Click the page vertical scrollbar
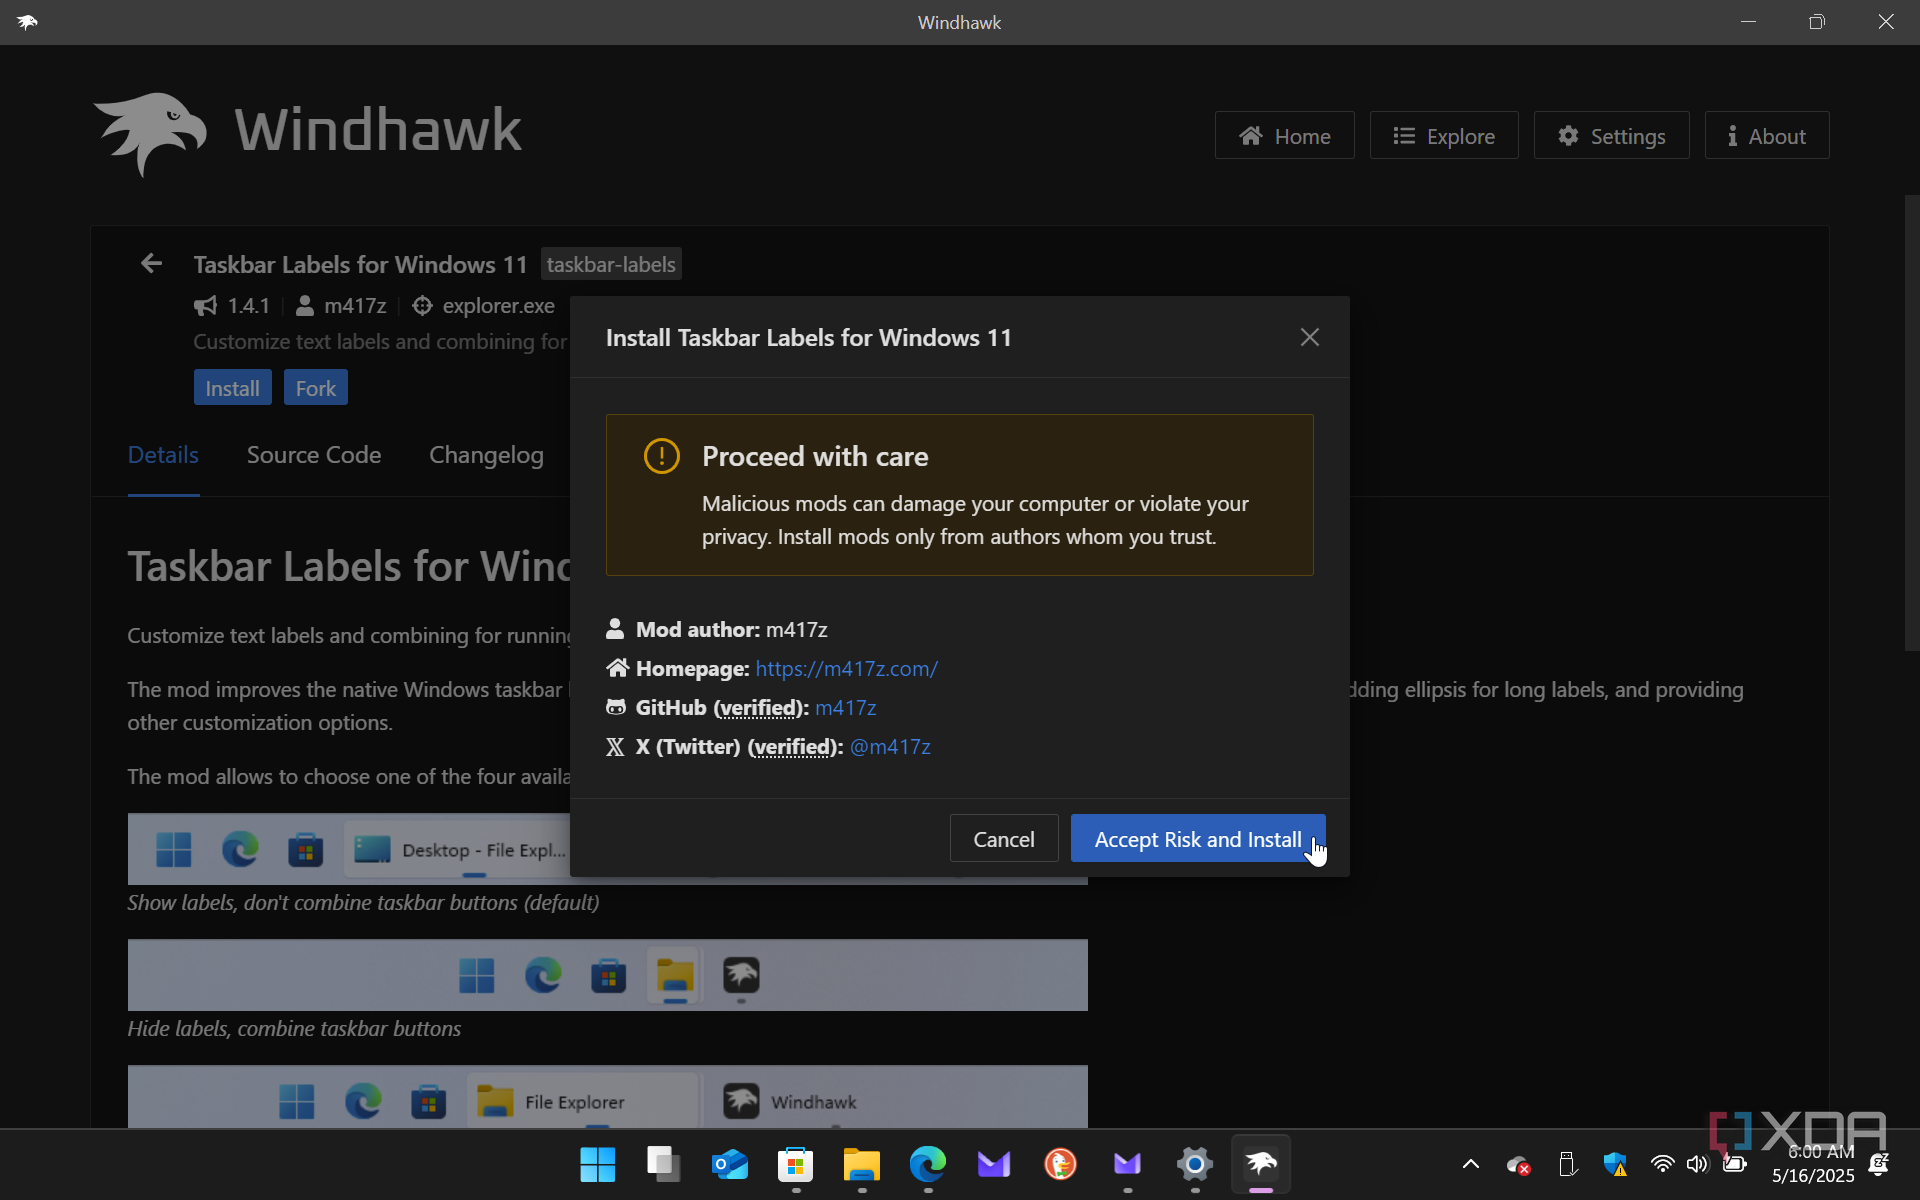1920x1200 pixels. point(1911,423)
